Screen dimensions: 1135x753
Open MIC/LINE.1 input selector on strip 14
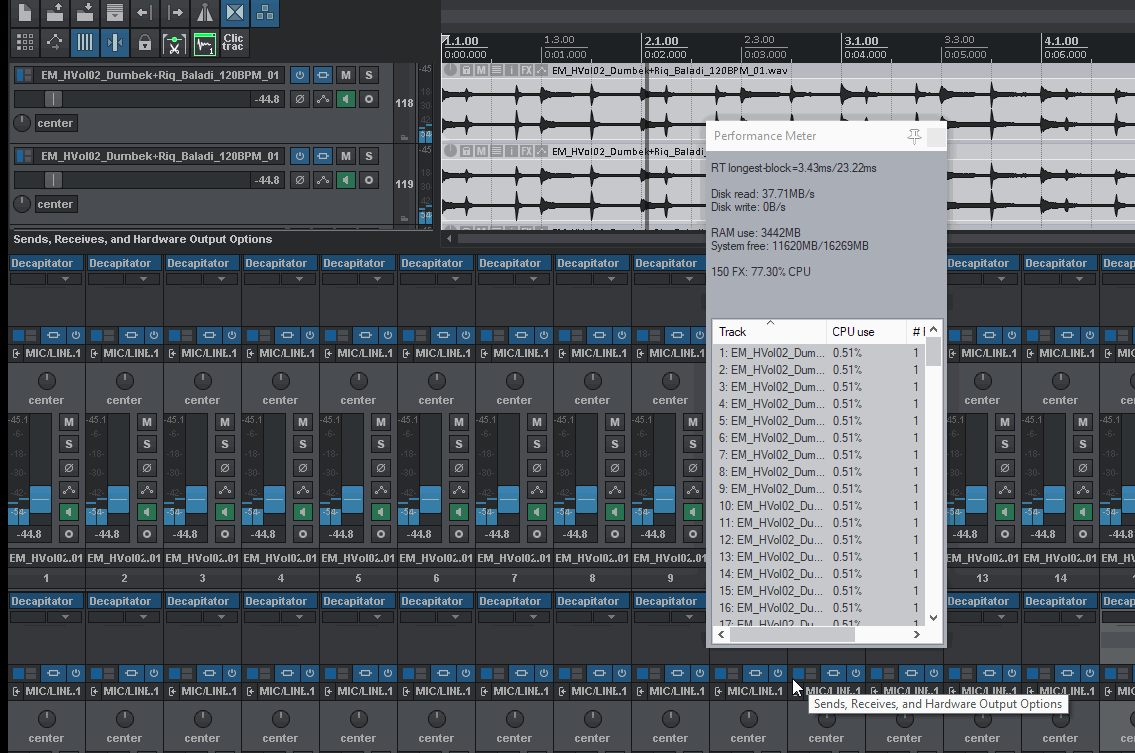1067,353
